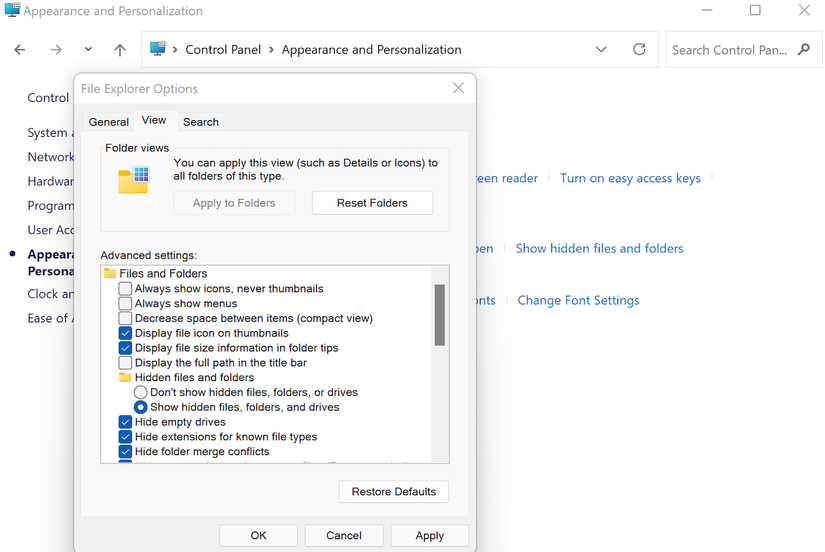Screen dimensions: 825x552
Task: Select Show hidden files, folders, and drives
Action: point(140,407)
